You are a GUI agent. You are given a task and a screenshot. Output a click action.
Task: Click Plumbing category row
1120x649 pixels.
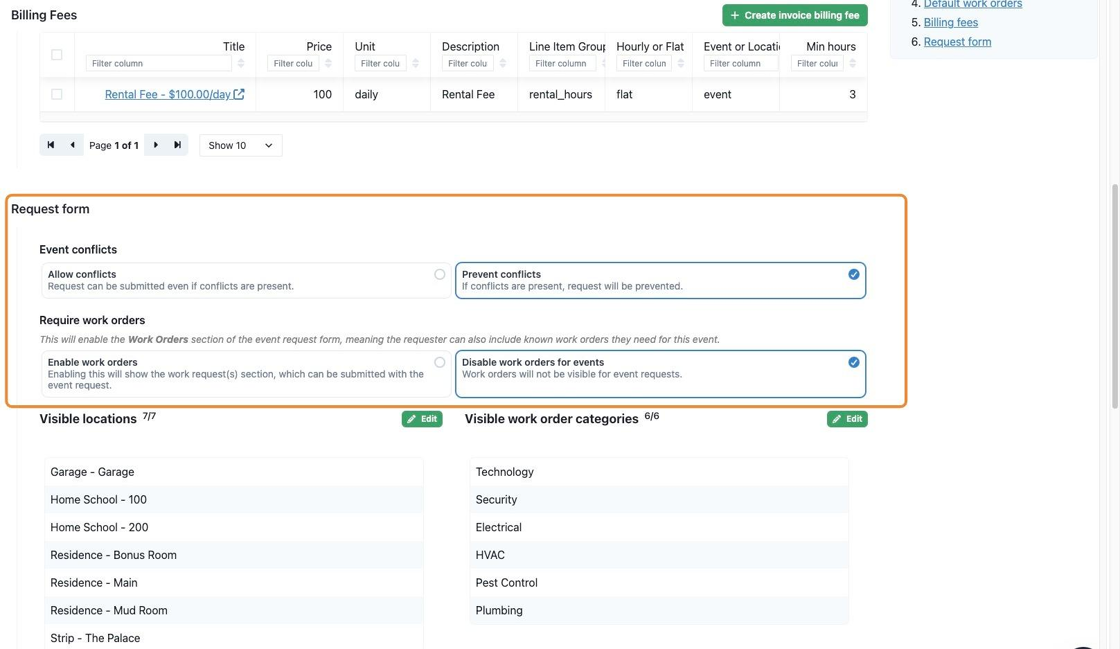pyautogui.click(x=659, y=610)
